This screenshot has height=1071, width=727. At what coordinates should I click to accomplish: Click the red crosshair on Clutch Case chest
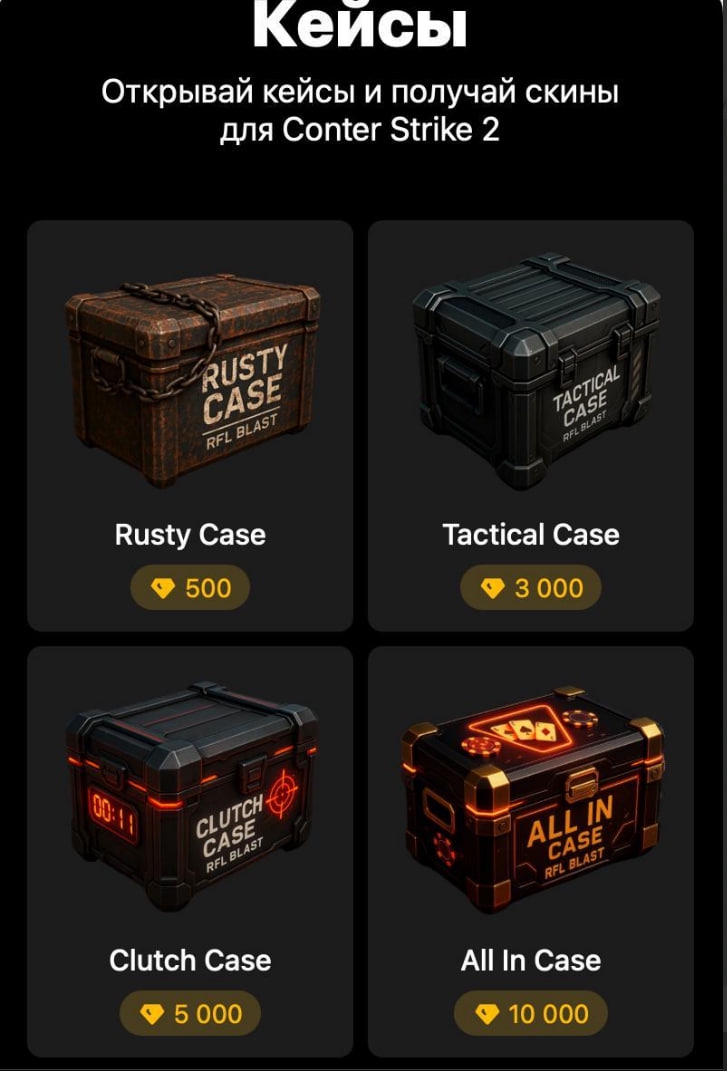click(x=282, y=795)
